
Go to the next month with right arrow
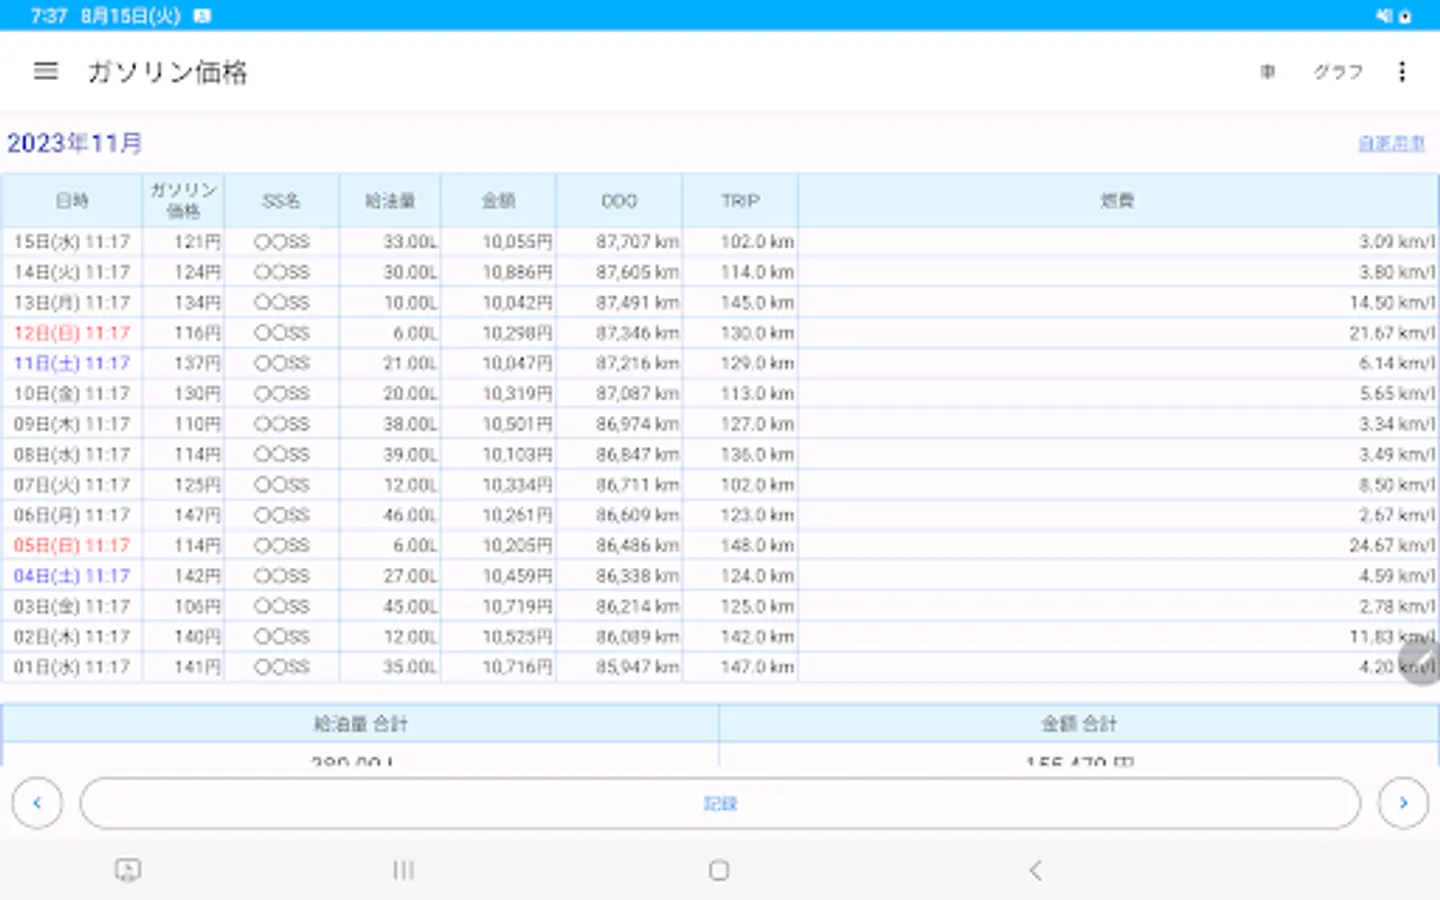click(x=1403, y=803)
